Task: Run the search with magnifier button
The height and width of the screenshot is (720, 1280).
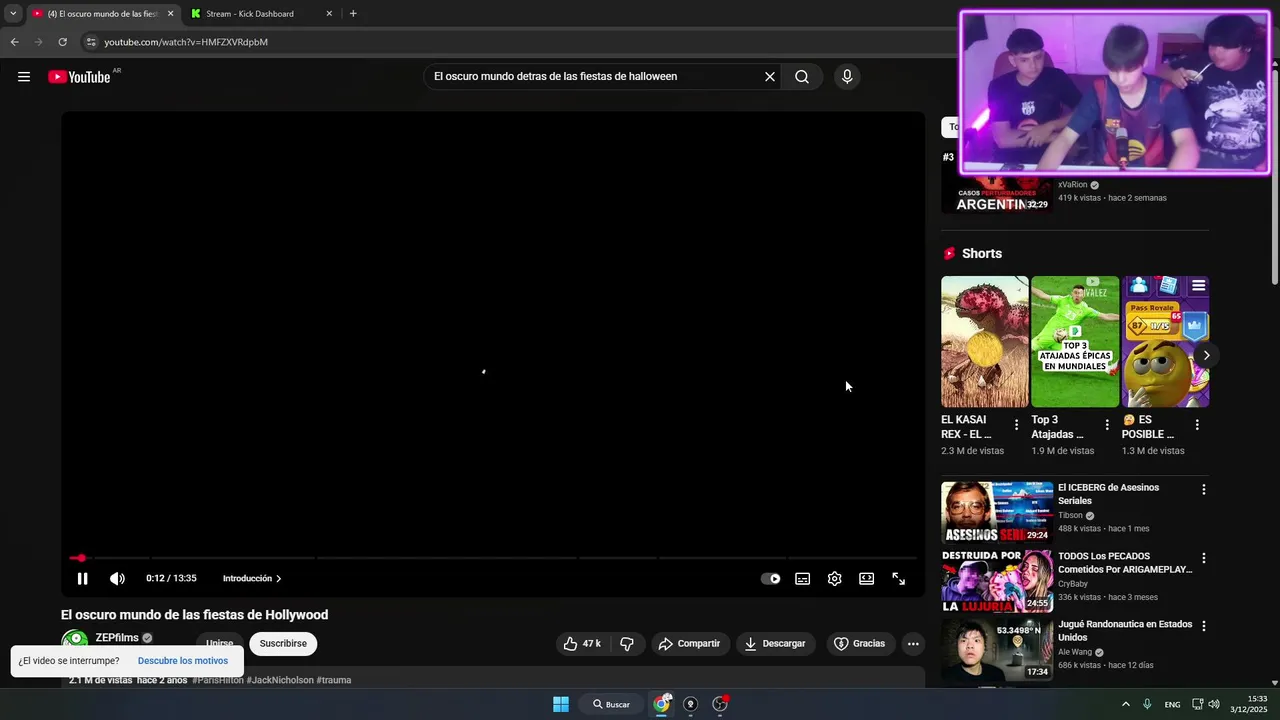Action: pyautogui.click(x=802, y=77)
